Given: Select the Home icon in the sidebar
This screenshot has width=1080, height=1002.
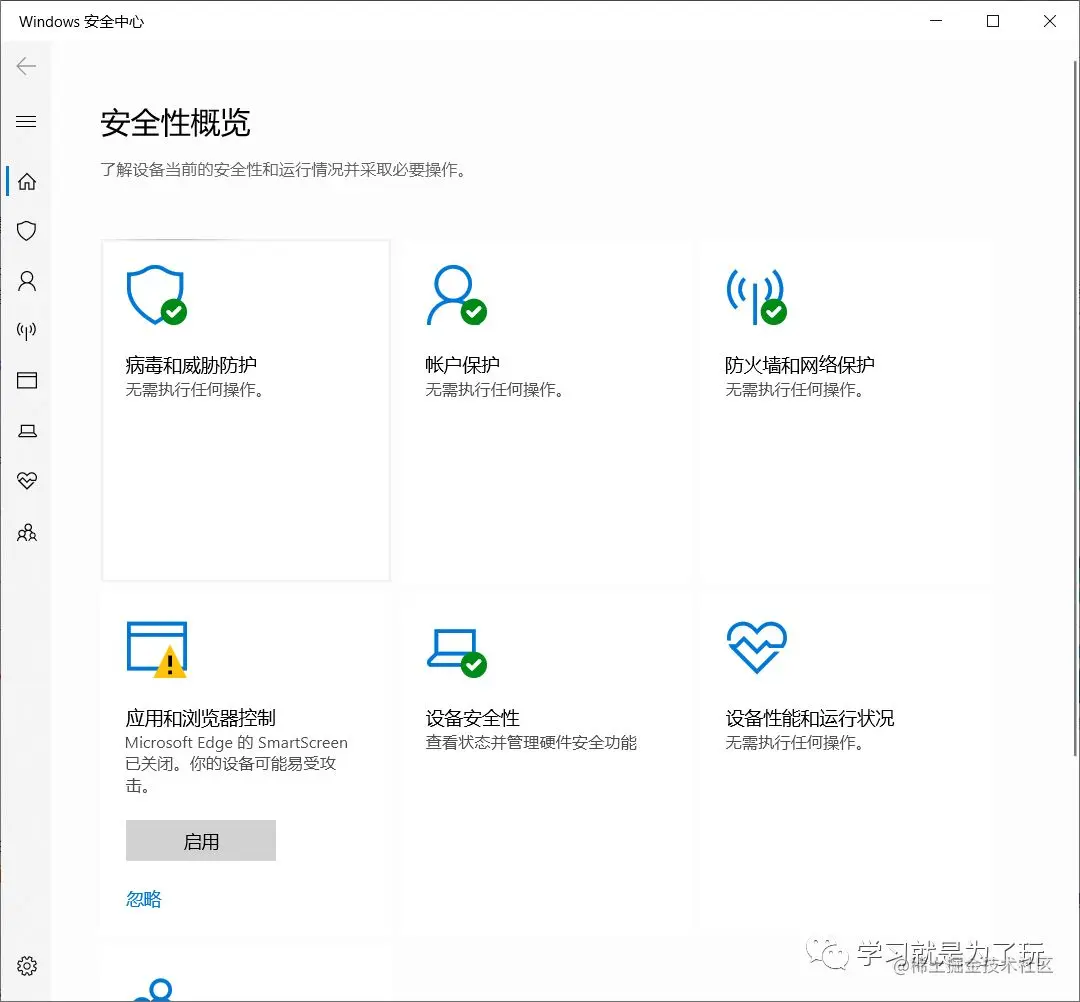Looking at the screenshot, I should (x=26, y=181).
